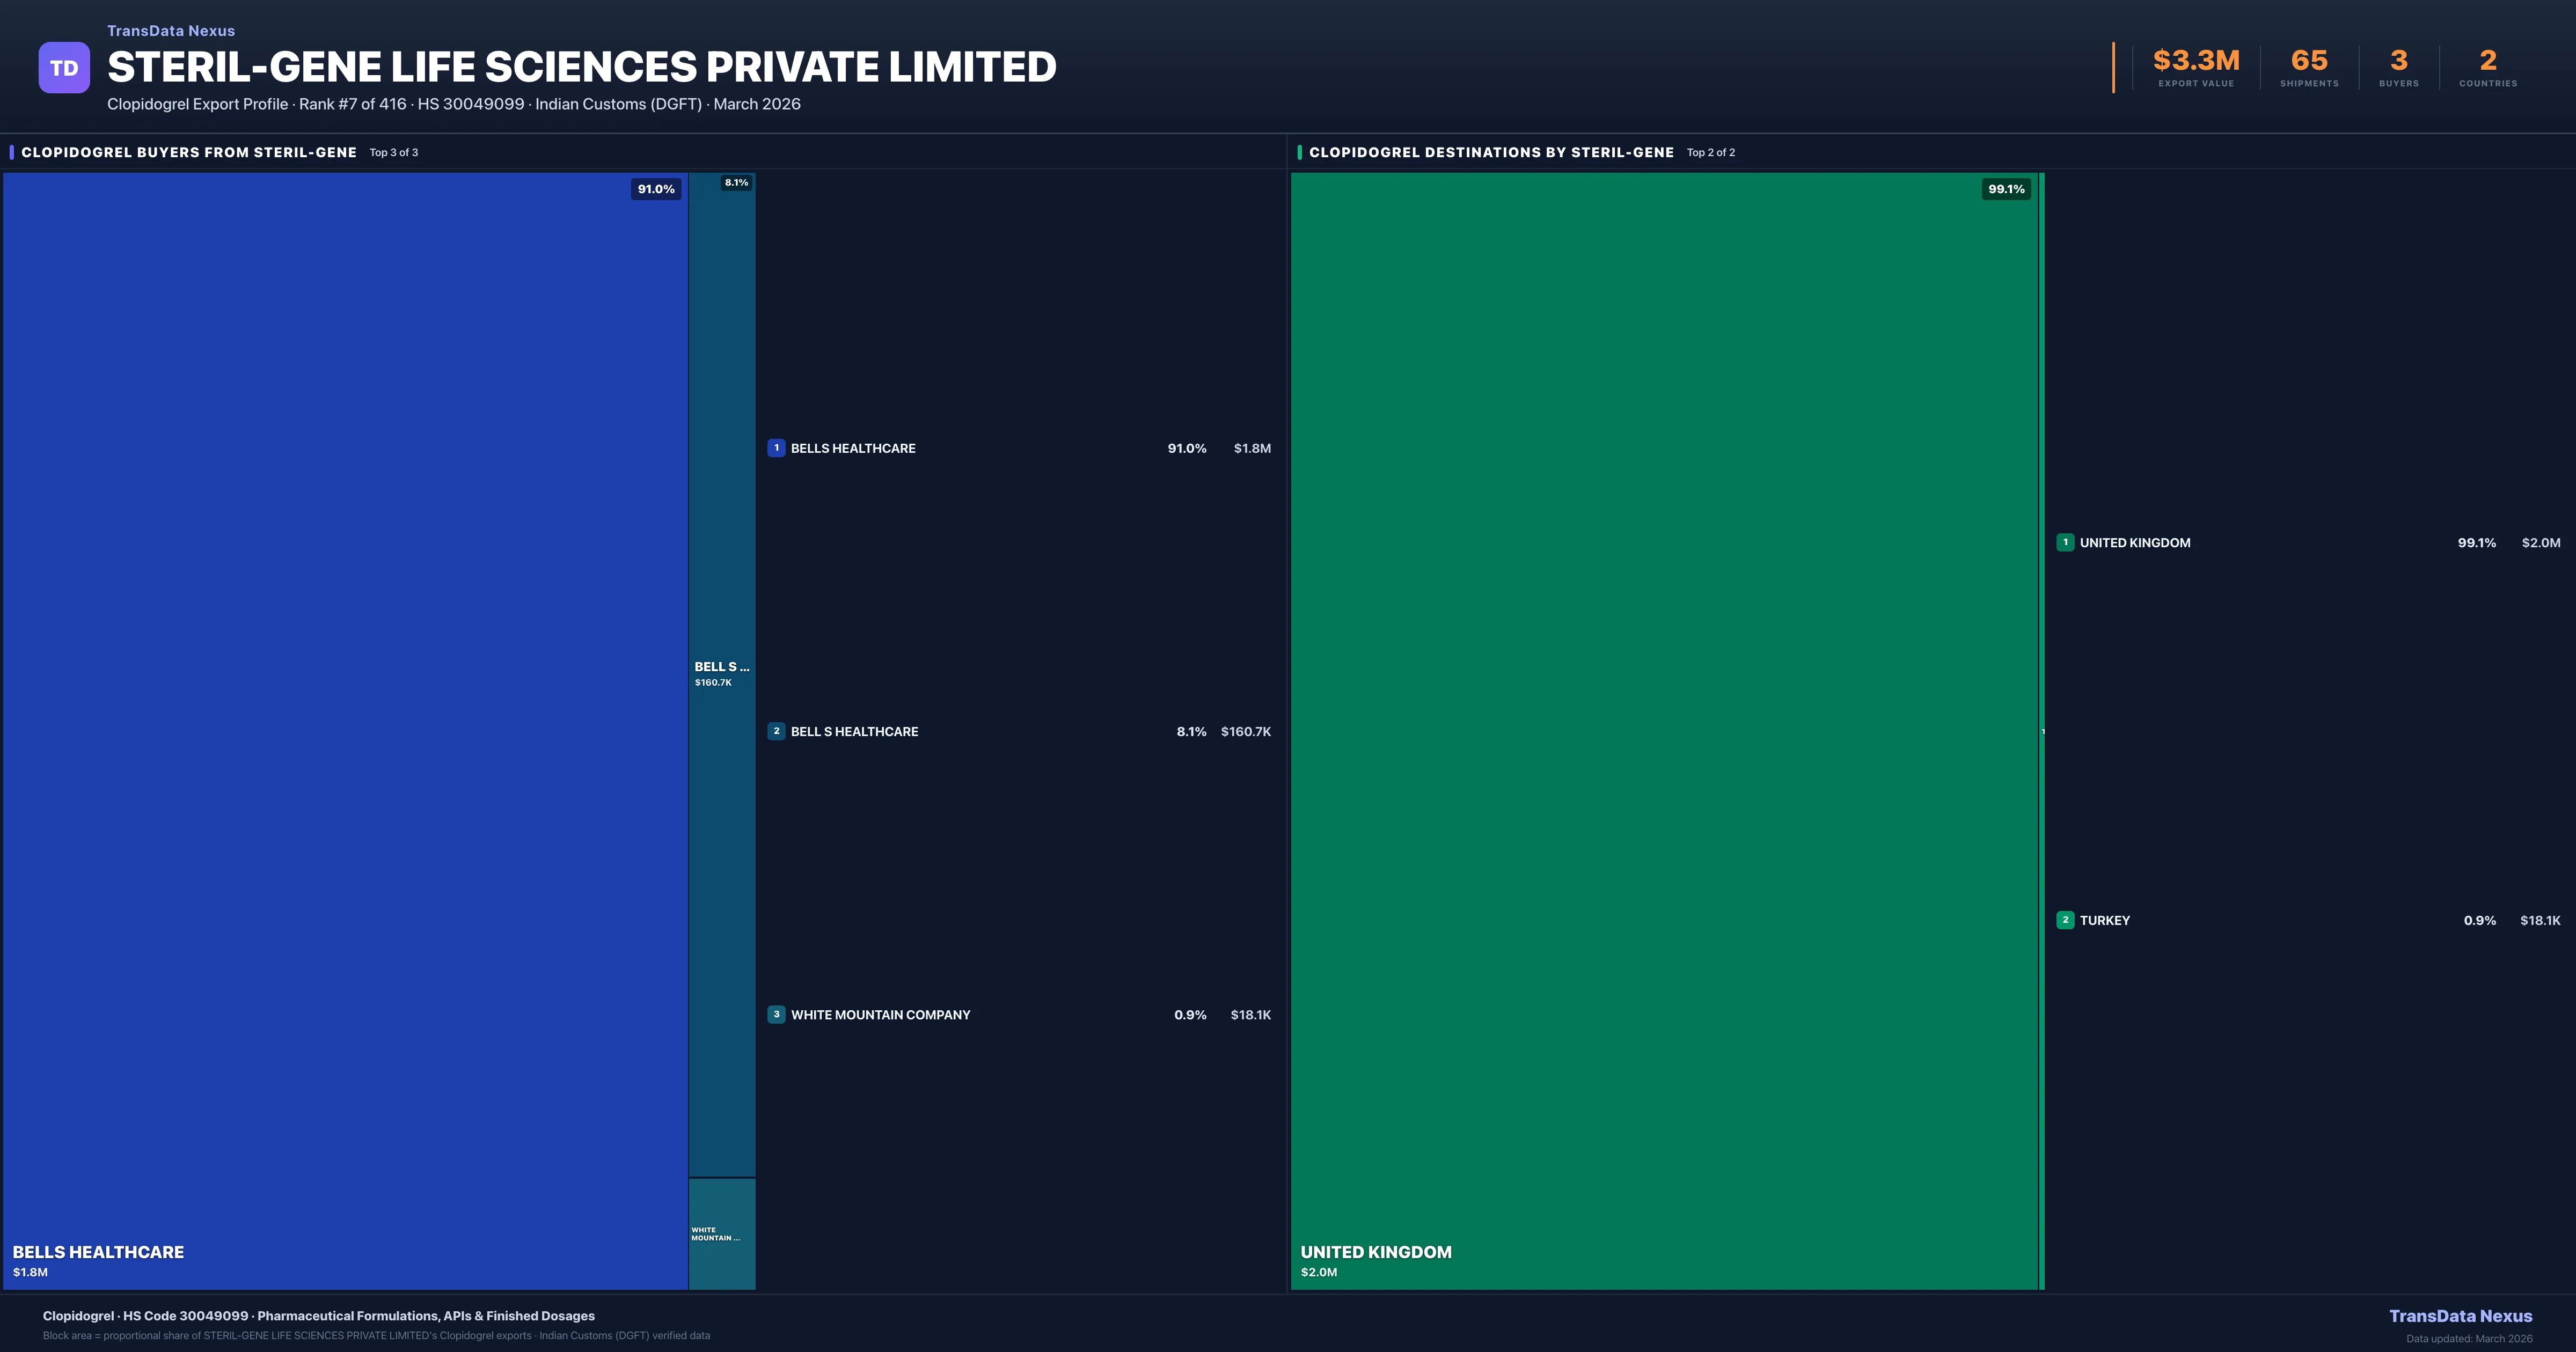This screenshot has height=1352, width=2576.
Task: Click rank badge 2 beside Bell S Healthcare
Action: point(776,731)
